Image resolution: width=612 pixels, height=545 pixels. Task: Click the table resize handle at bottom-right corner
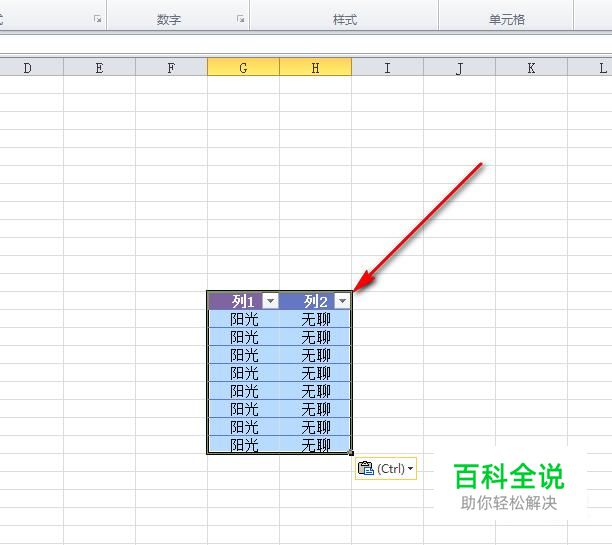pos(351,453)
